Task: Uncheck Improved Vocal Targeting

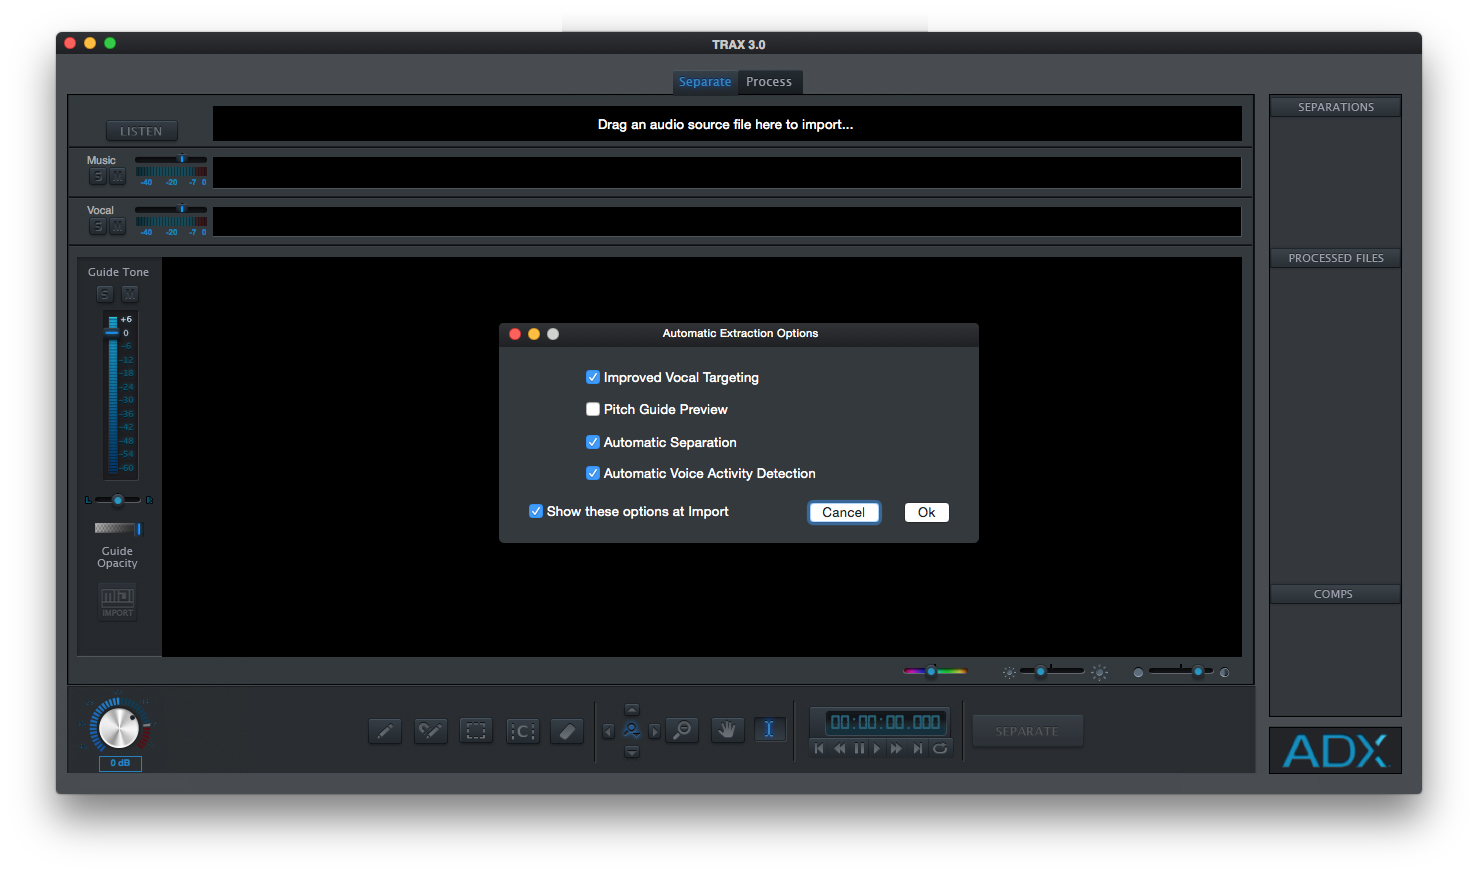Action: click(x=593, y=377)
